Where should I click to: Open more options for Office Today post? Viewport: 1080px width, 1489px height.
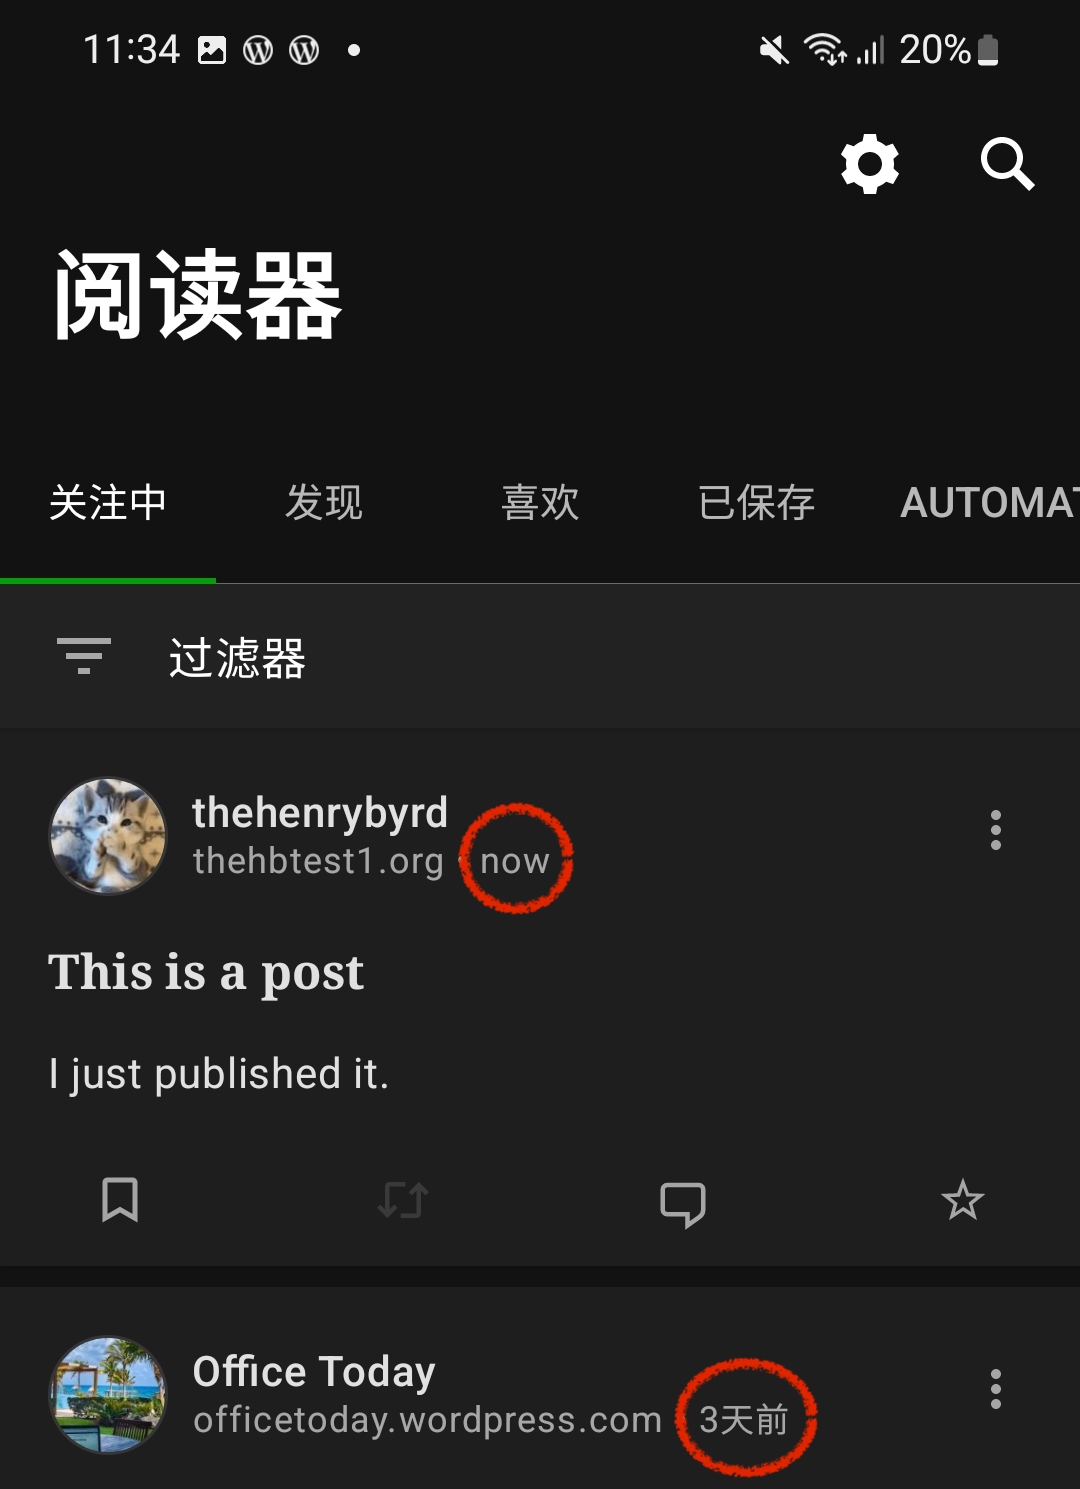pos(995,1389)
